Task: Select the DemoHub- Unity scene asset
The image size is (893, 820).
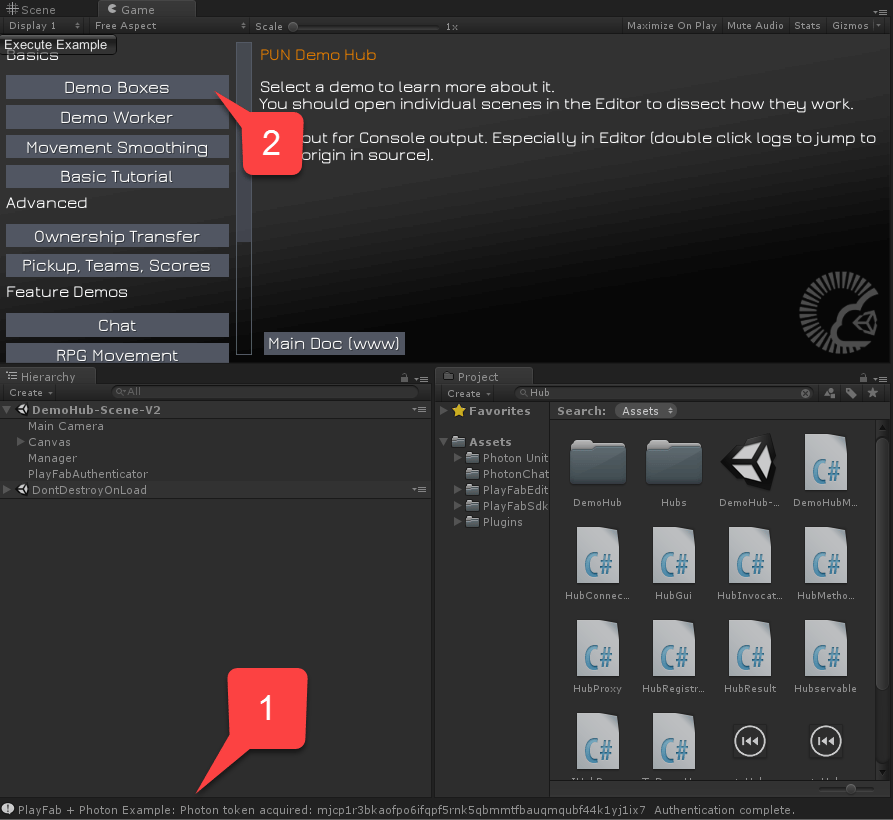Action: [749, 462]
